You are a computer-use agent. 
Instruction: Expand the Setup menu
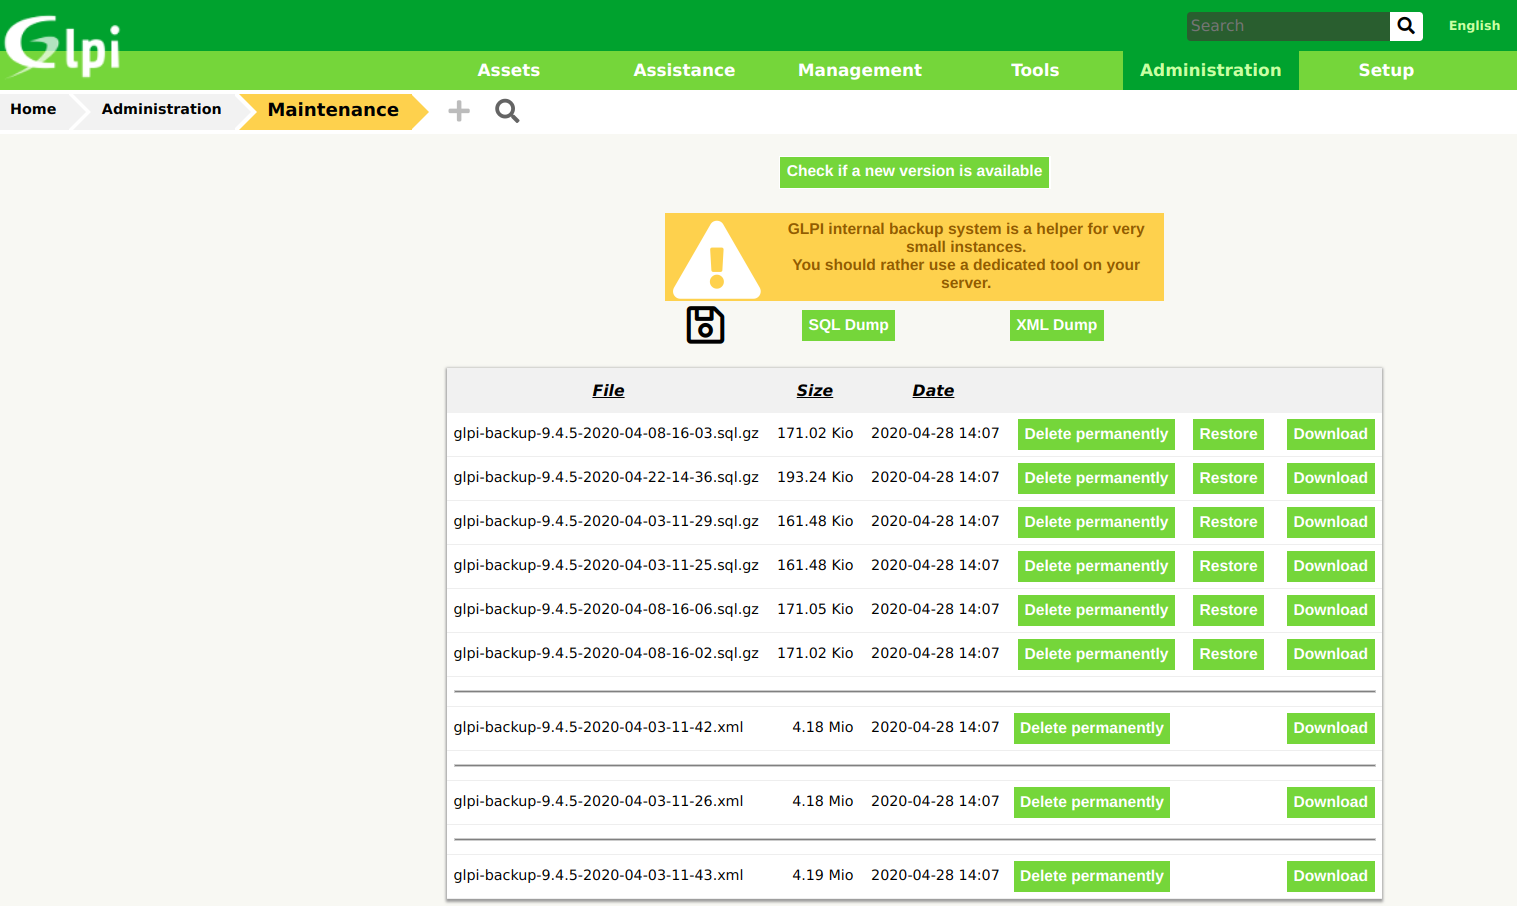pos(1385,70)
